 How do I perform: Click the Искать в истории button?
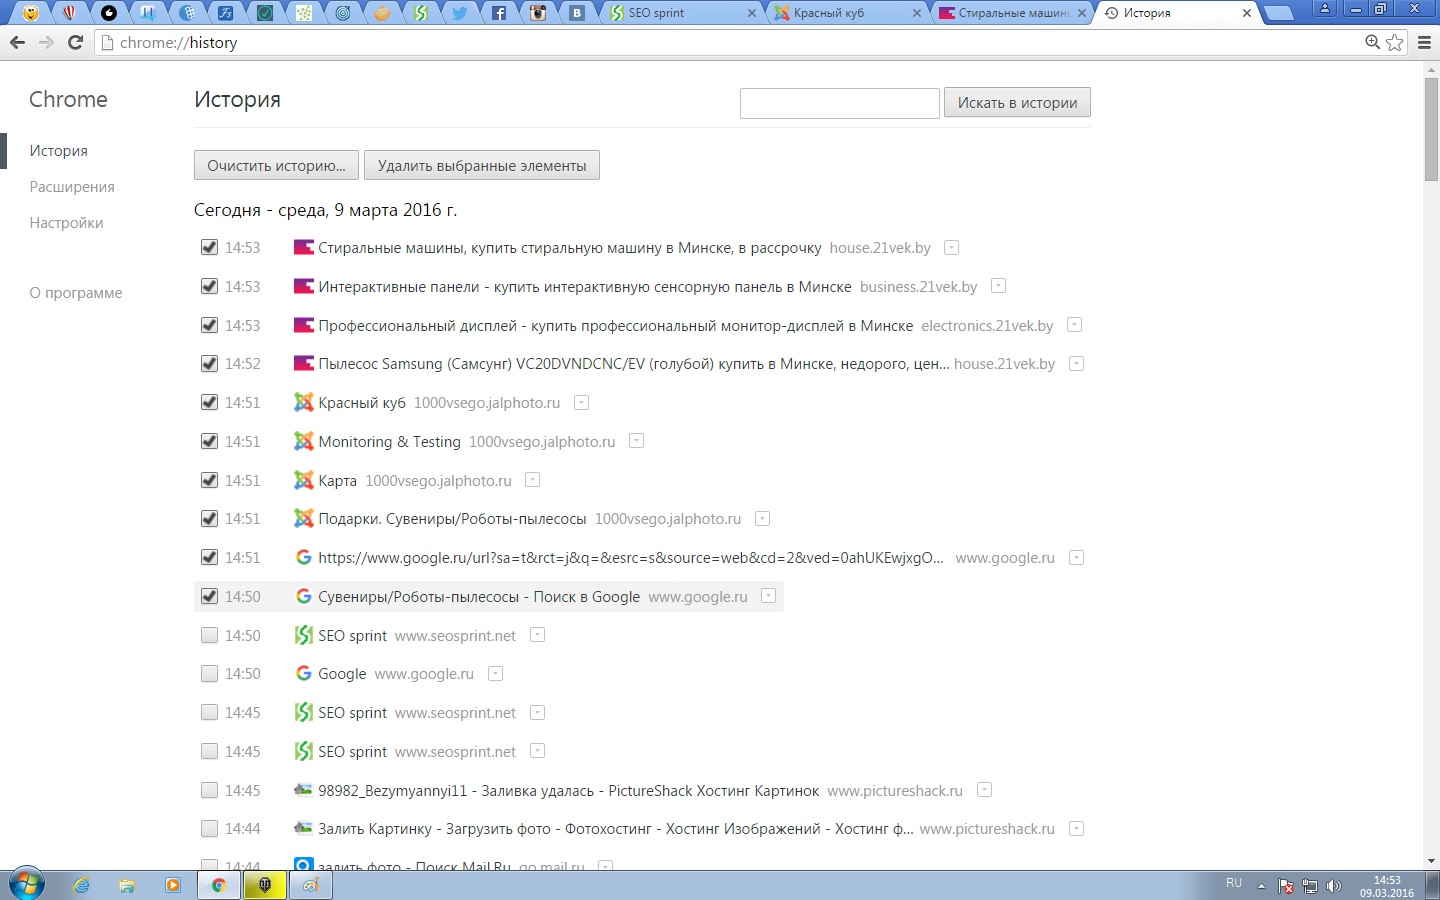click(1017, 103)
